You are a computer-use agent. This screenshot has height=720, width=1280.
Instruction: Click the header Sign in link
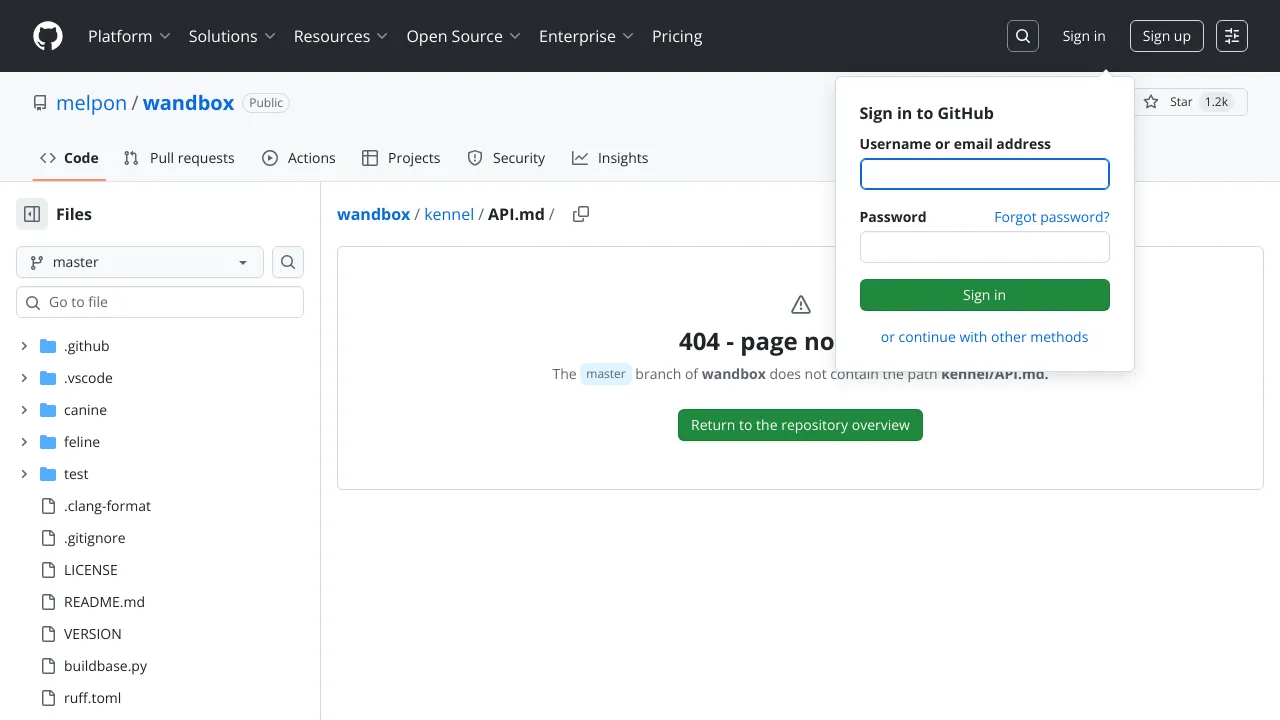point(1084,36)
